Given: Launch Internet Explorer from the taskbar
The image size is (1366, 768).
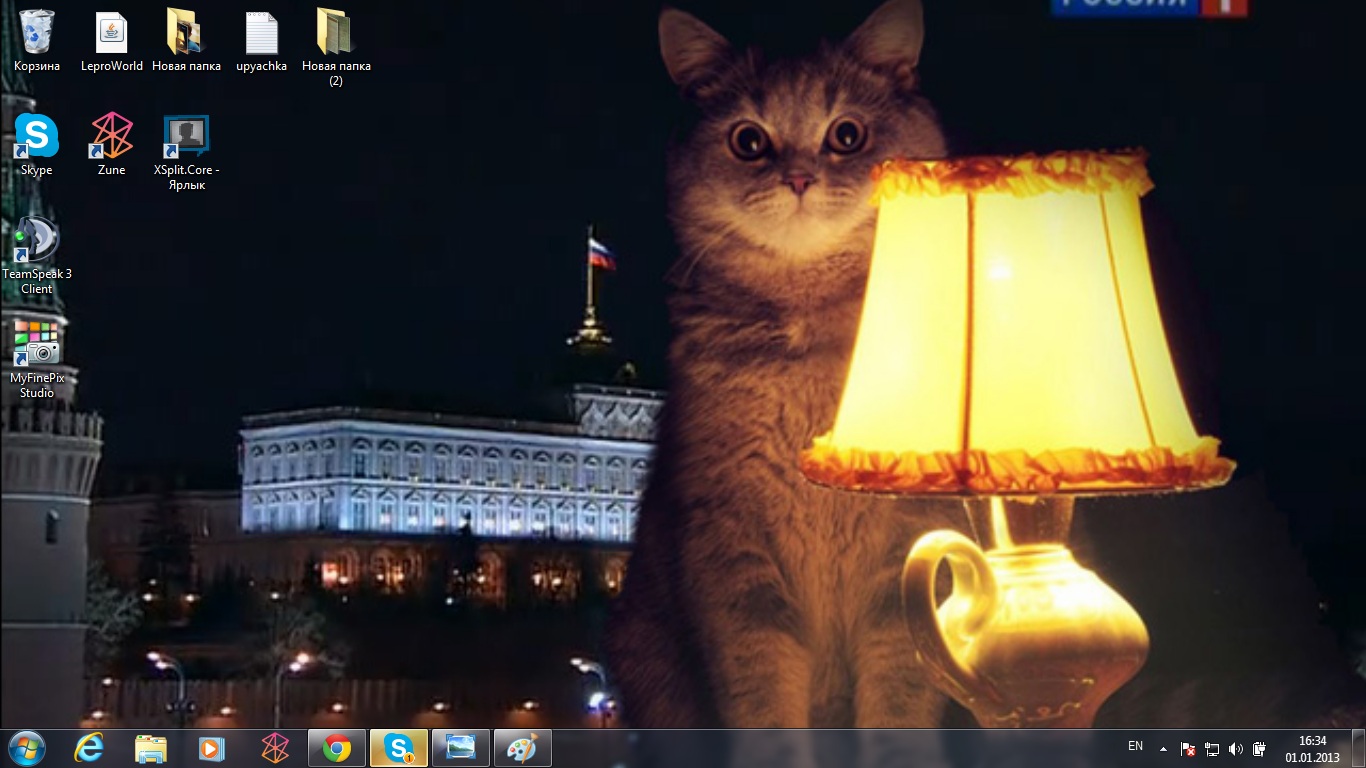Looking at the screenshot, I should click(89, 748).
